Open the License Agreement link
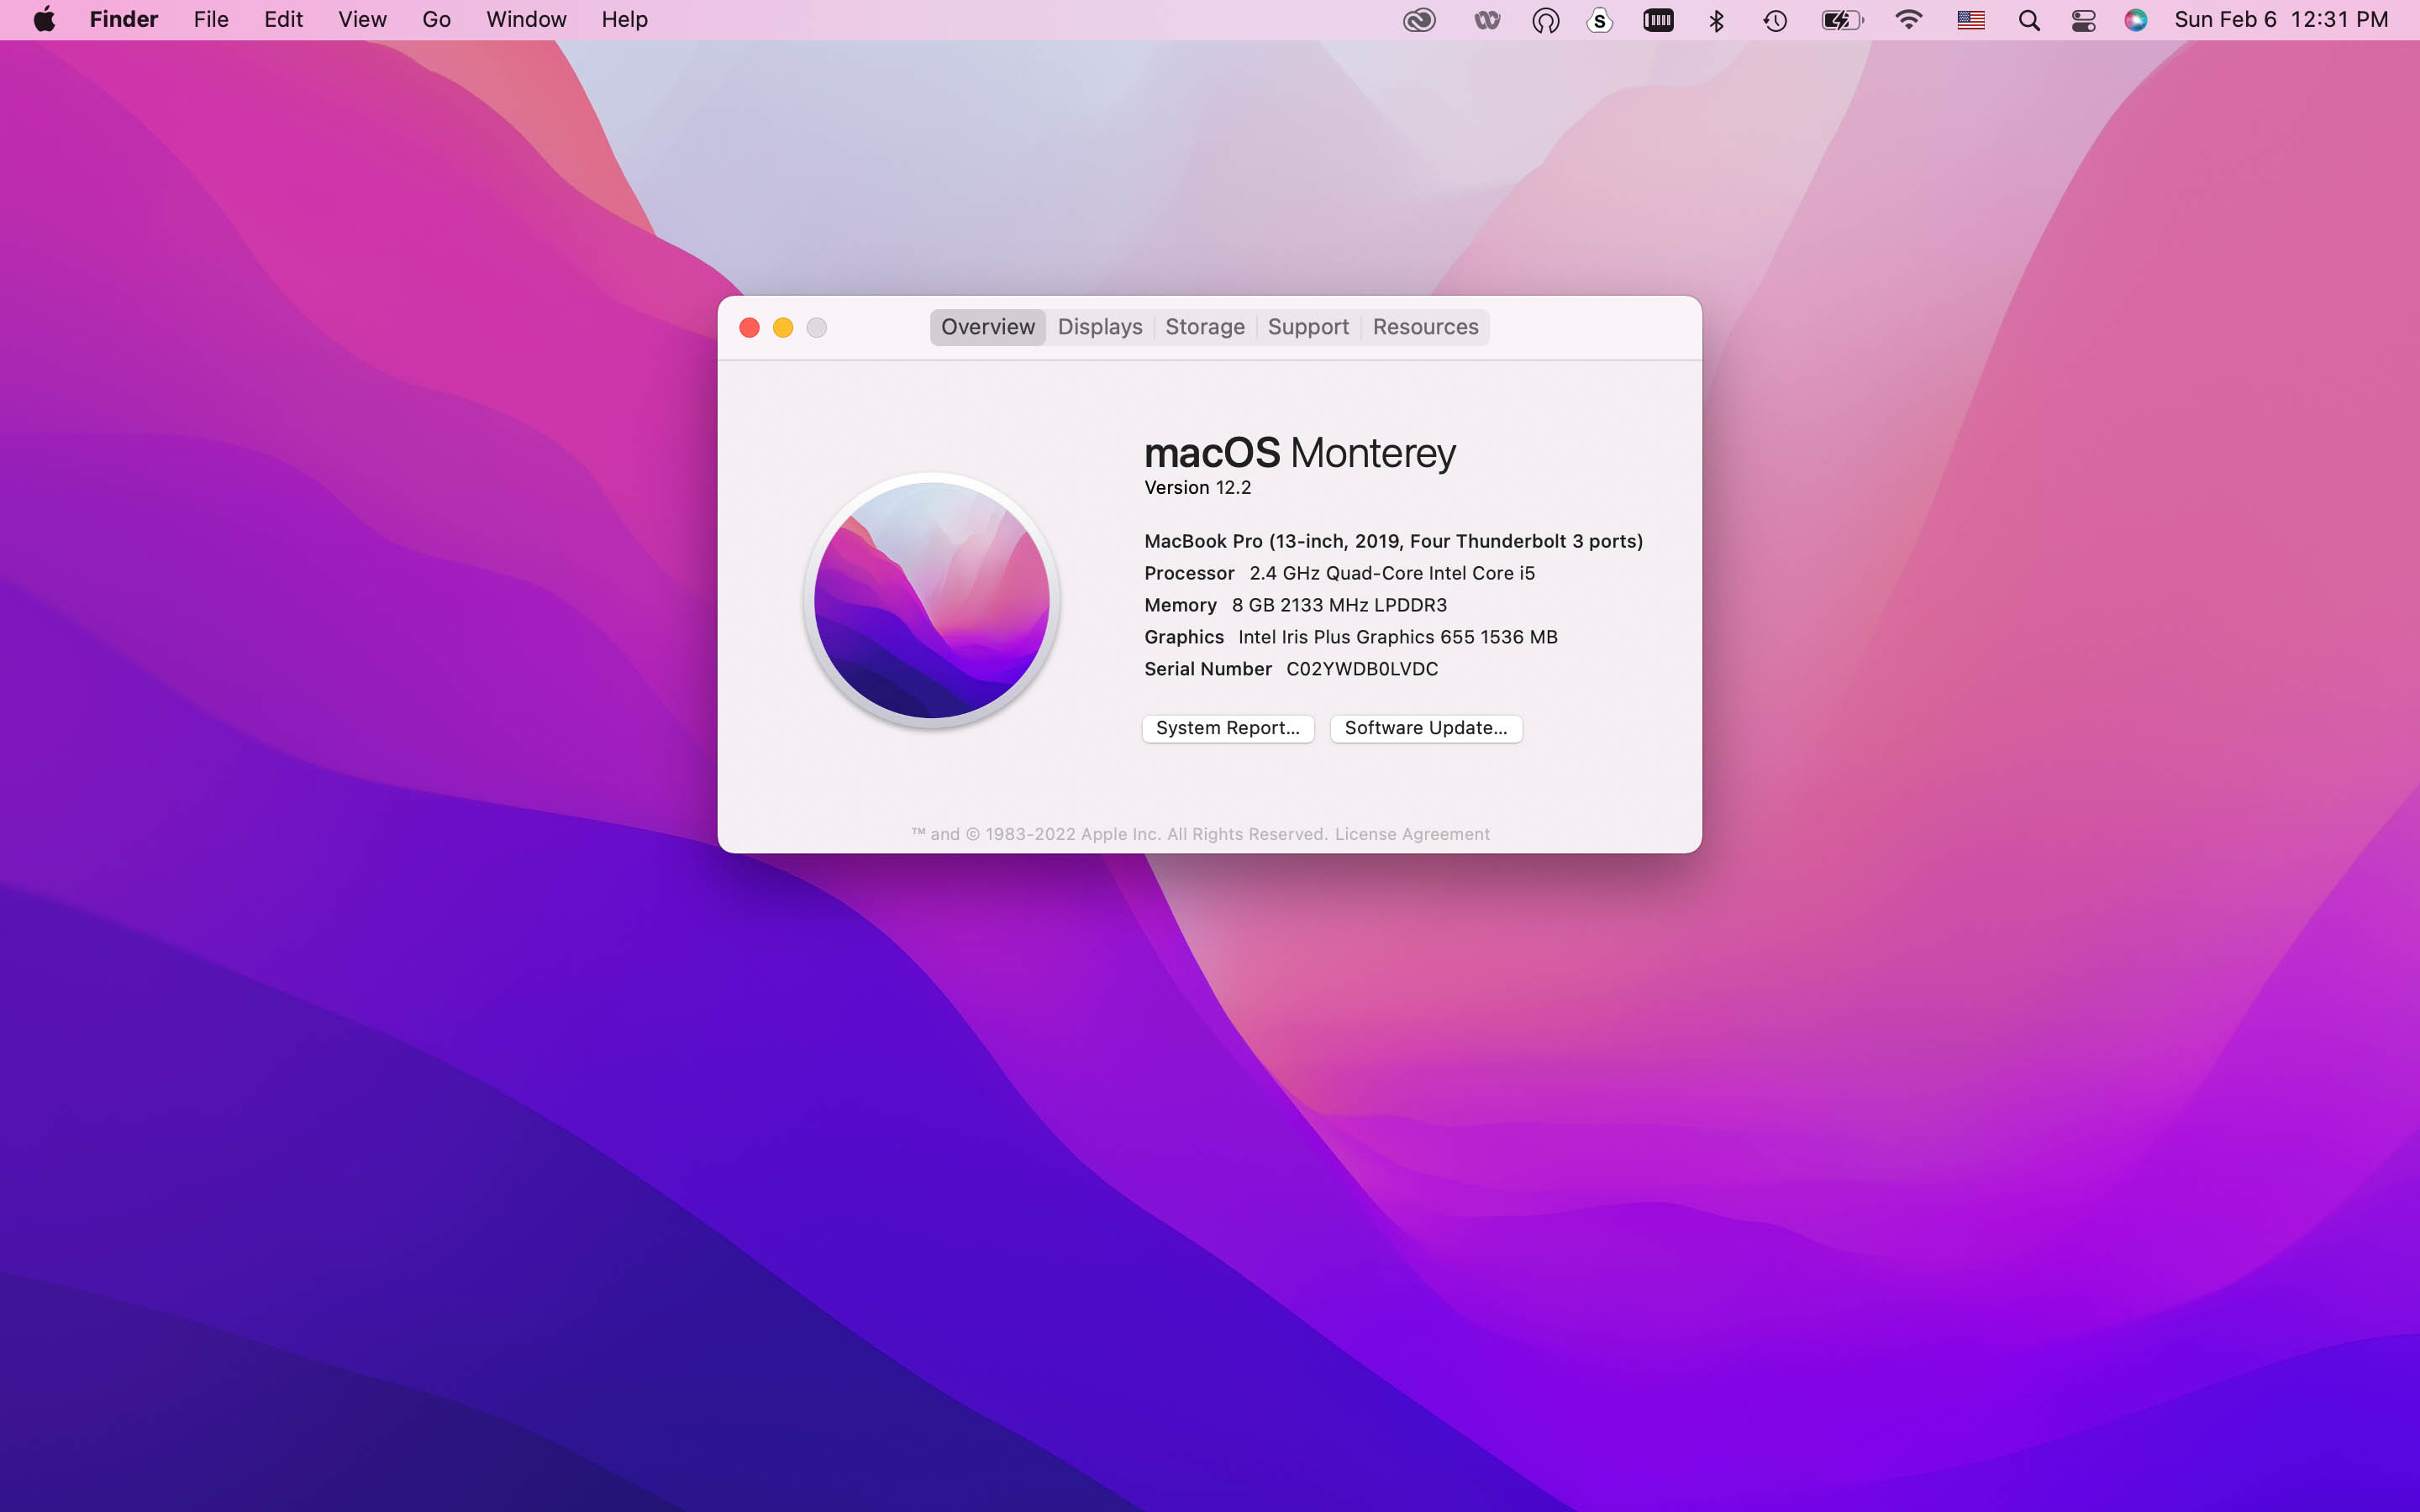 click(1412, 834)
